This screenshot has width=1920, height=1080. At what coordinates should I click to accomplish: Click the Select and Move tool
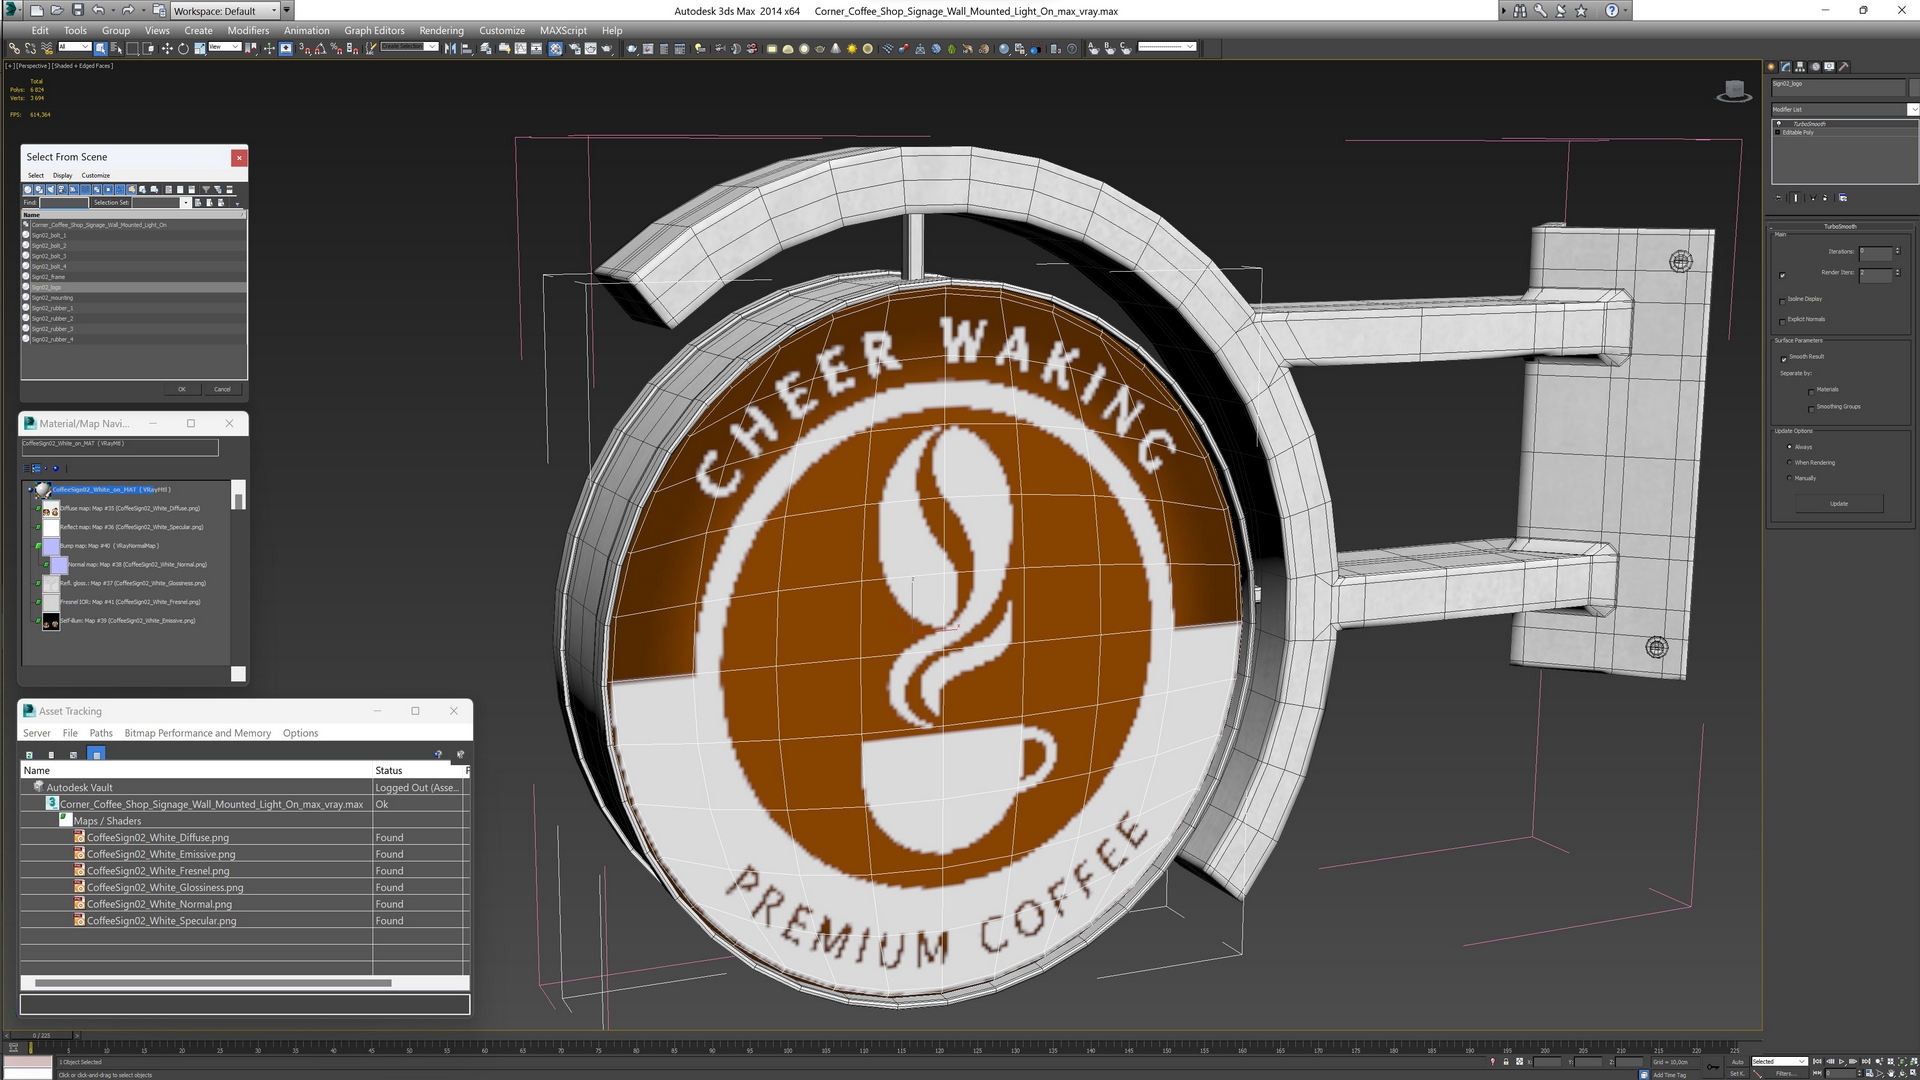pyautogui.click(x=166, y=48)
